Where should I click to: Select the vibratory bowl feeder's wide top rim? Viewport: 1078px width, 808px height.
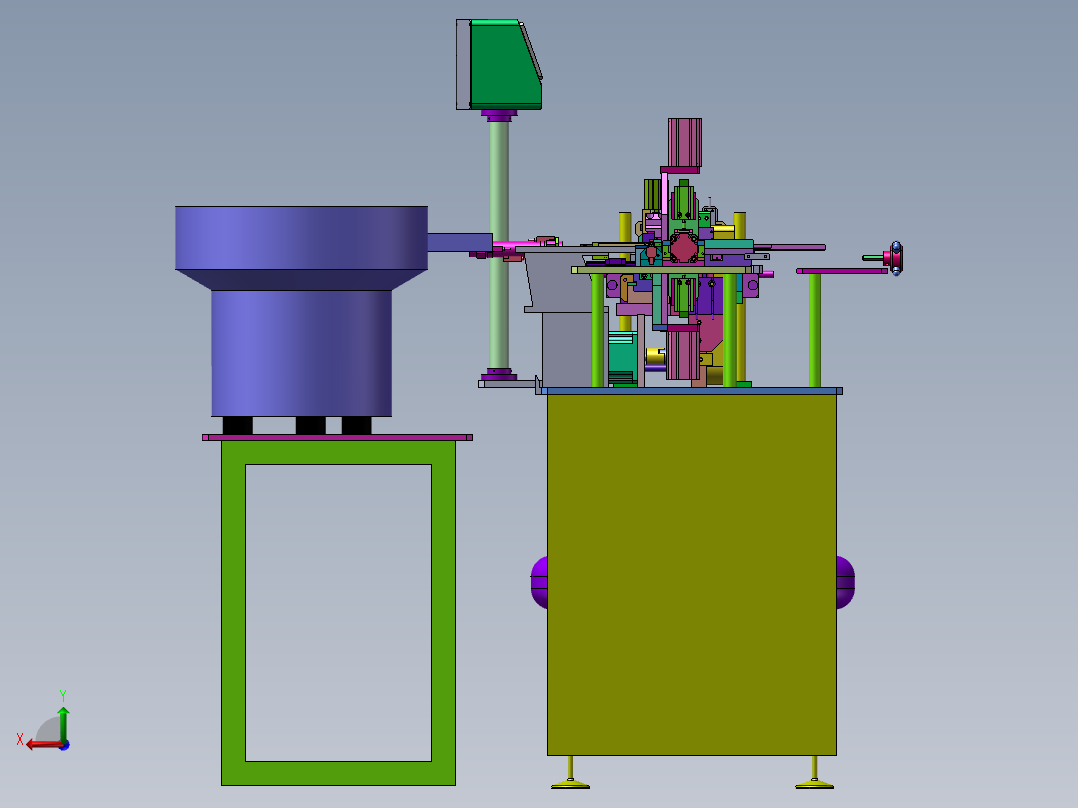pyautogui.click(x=301, y=238)
